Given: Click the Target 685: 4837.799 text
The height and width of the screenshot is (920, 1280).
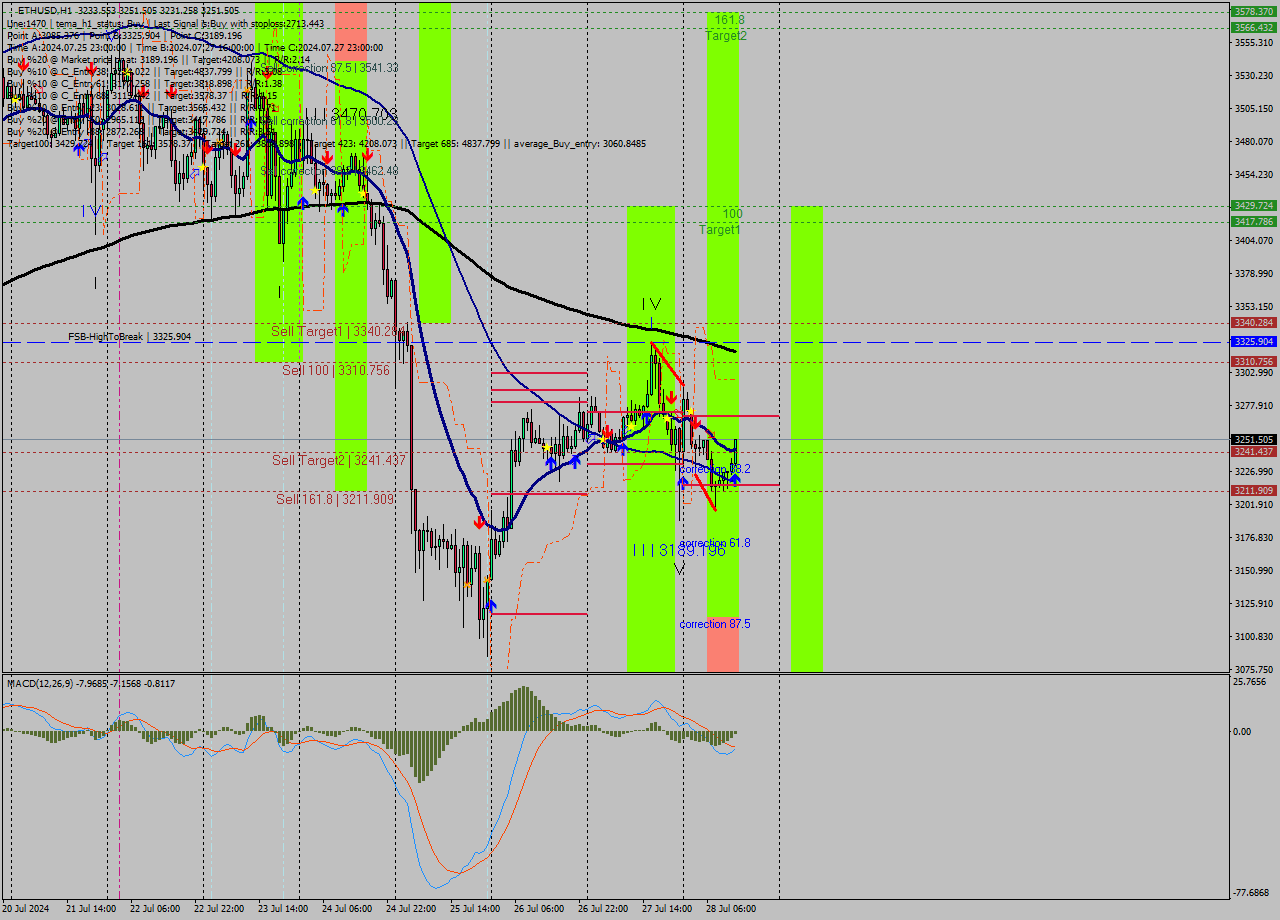Looking at the screenshot, I should click(456, 144).
